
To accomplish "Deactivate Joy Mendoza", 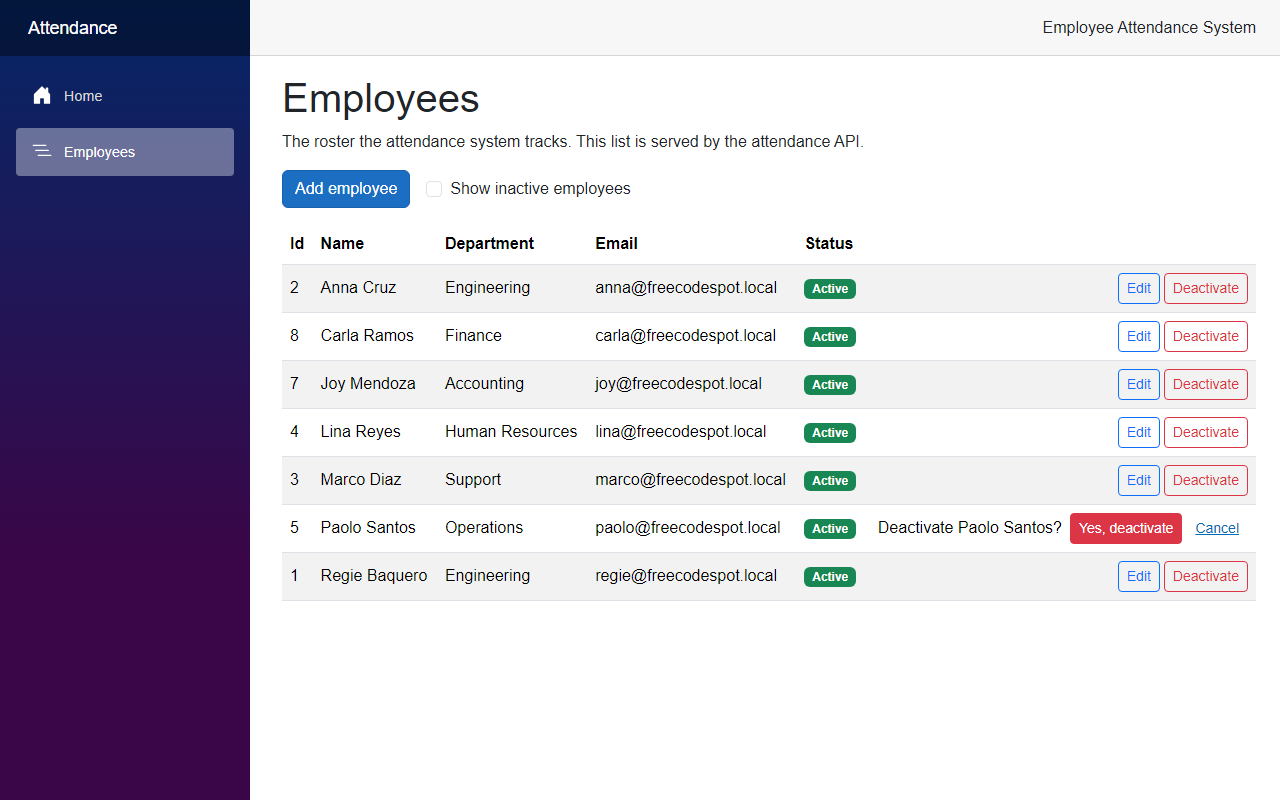I will 1206,384.
